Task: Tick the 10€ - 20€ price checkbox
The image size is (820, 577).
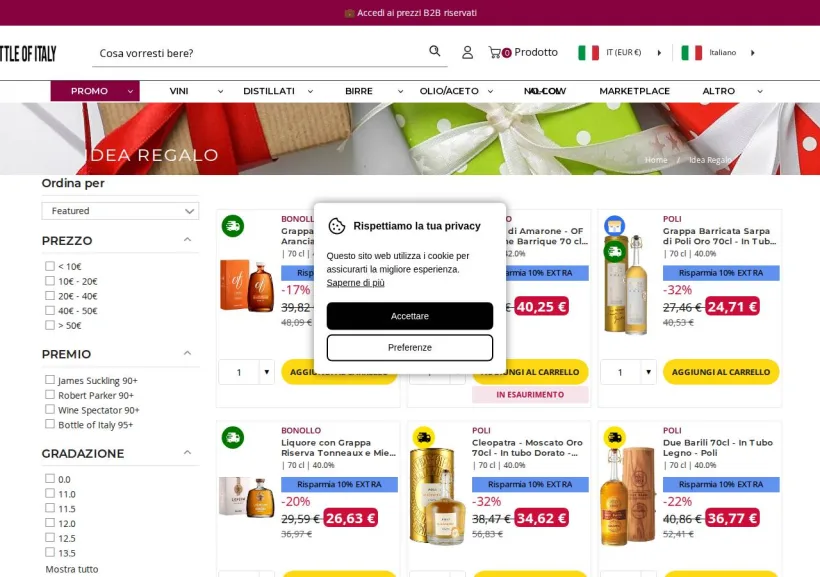Action: [50, 280]
